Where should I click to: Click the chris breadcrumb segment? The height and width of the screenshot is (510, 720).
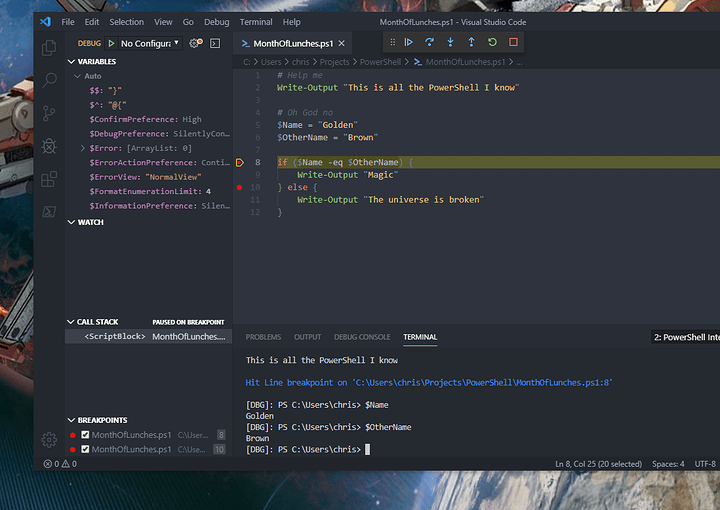coord(300,62)
